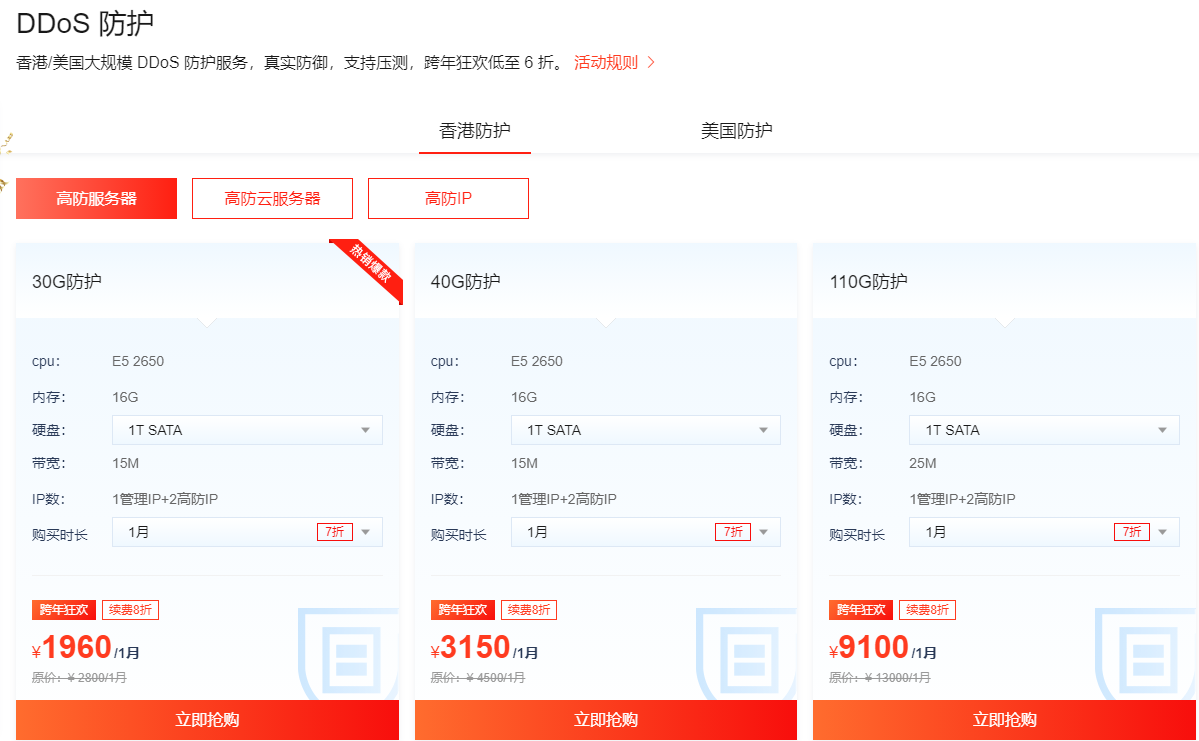Viewport: 1199px width, 741px height.
Task: Click the 15M bandwidth value in 30G card
Action: click(125, 463)
